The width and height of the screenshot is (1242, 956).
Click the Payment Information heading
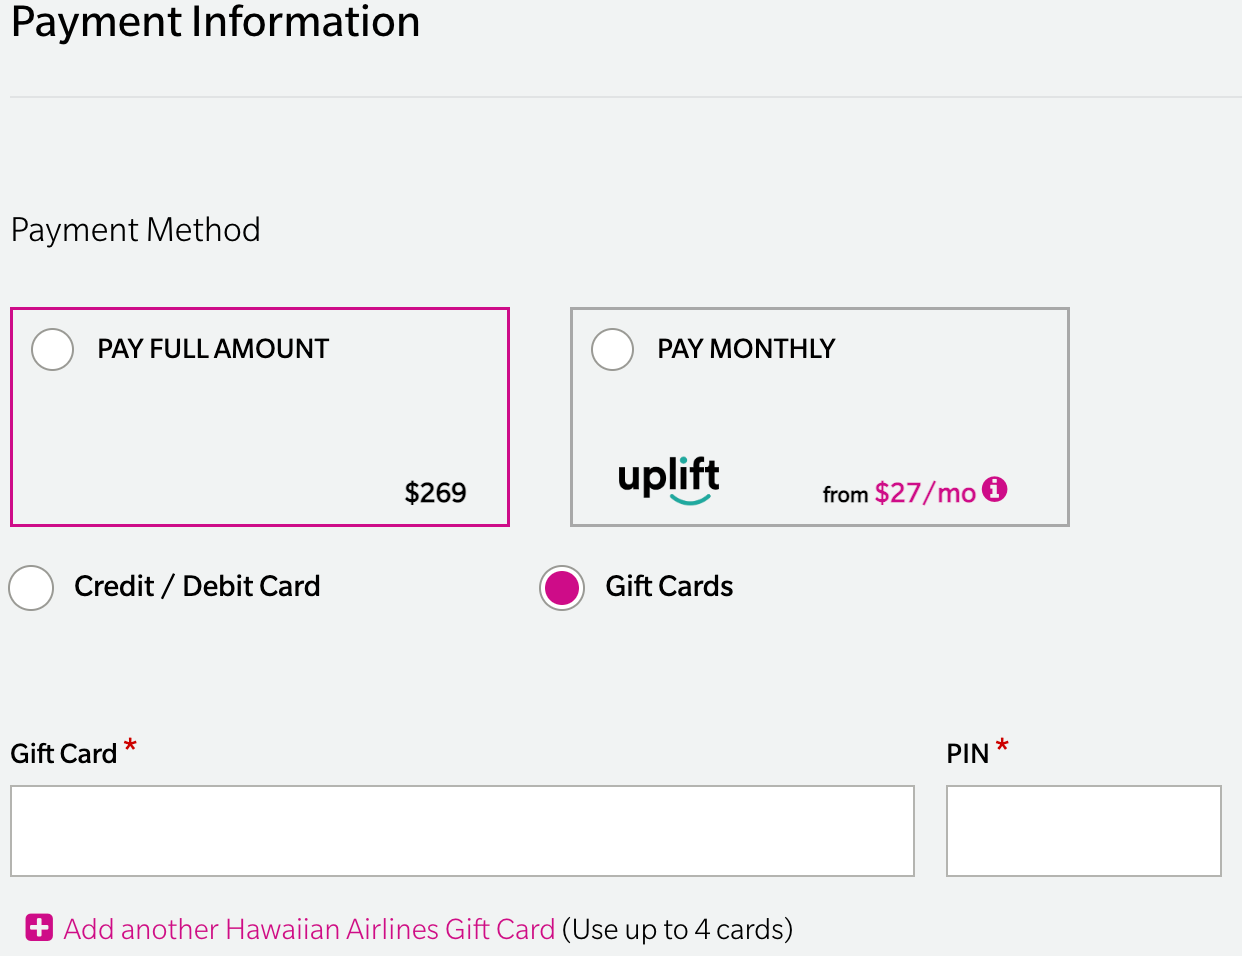pyautogui.click(x=215, y=22)
